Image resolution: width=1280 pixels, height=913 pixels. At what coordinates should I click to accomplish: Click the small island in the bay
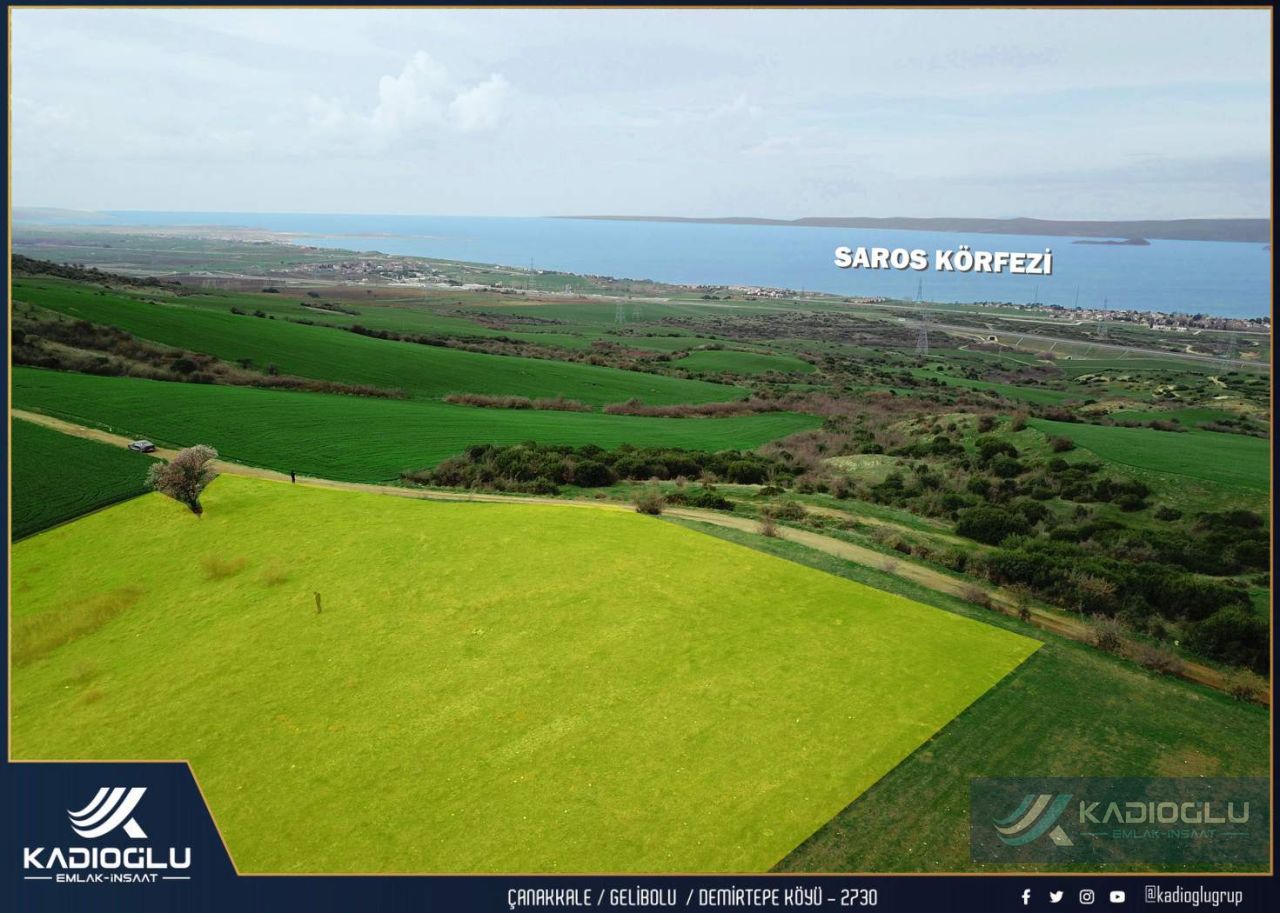pos(1111,241)
